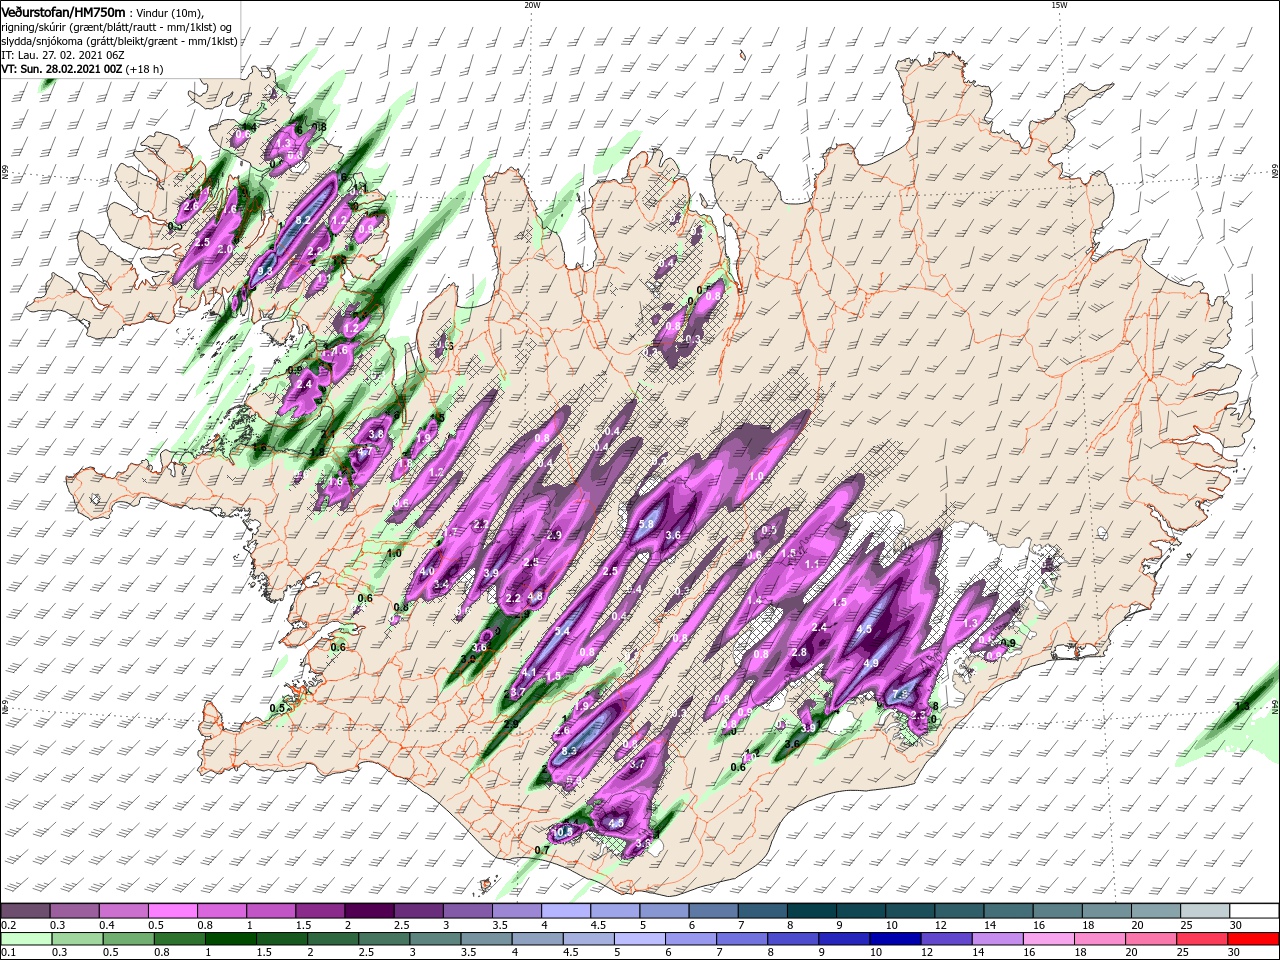Click the 'rigning/skúrir' legend description line
1280x960 pixels.
pyautogui.click(x=116, y=27)
